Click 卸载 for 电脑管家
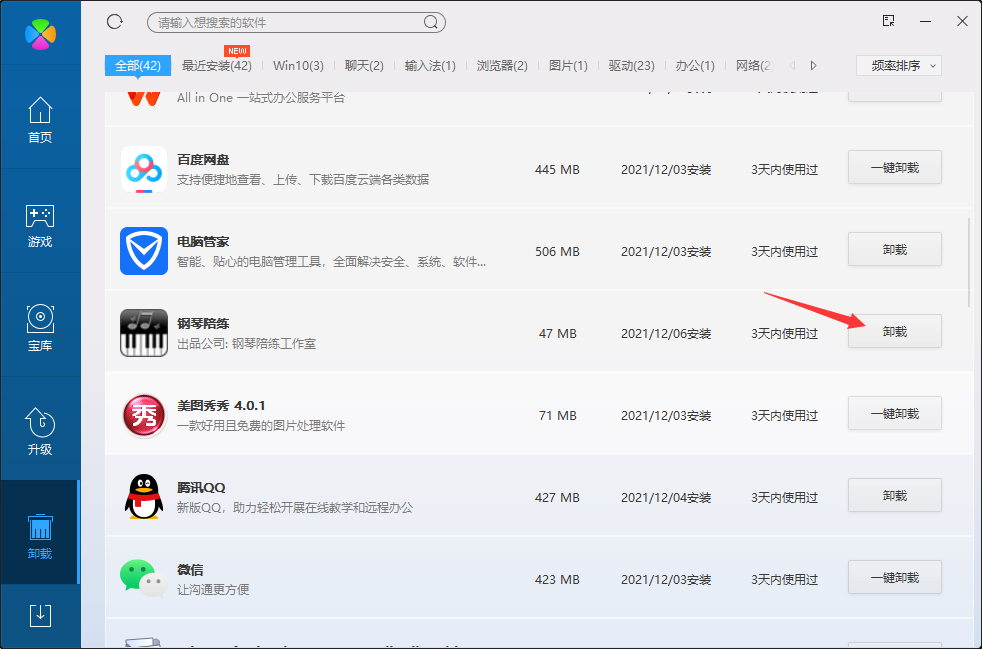 [x=894, y=249]
